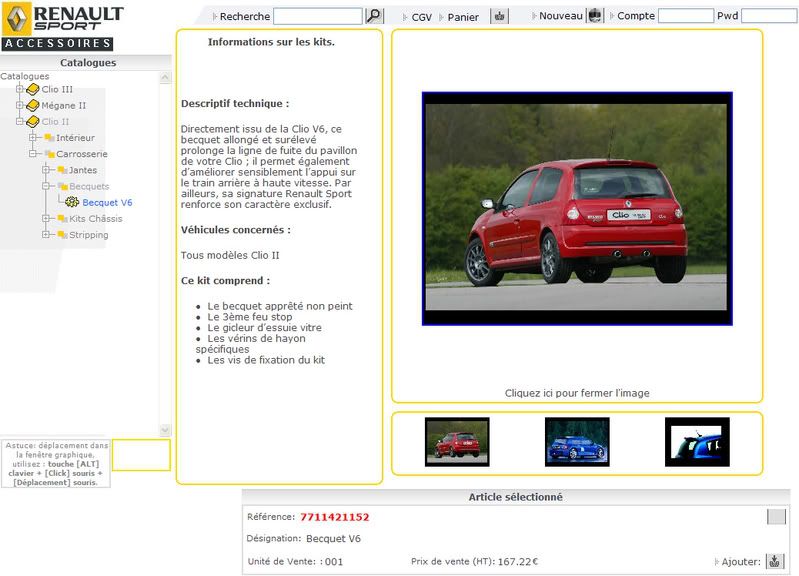Screen dimensions: 799x576
Task: Click the reference number 7711421152
Action: click(334, 517)
